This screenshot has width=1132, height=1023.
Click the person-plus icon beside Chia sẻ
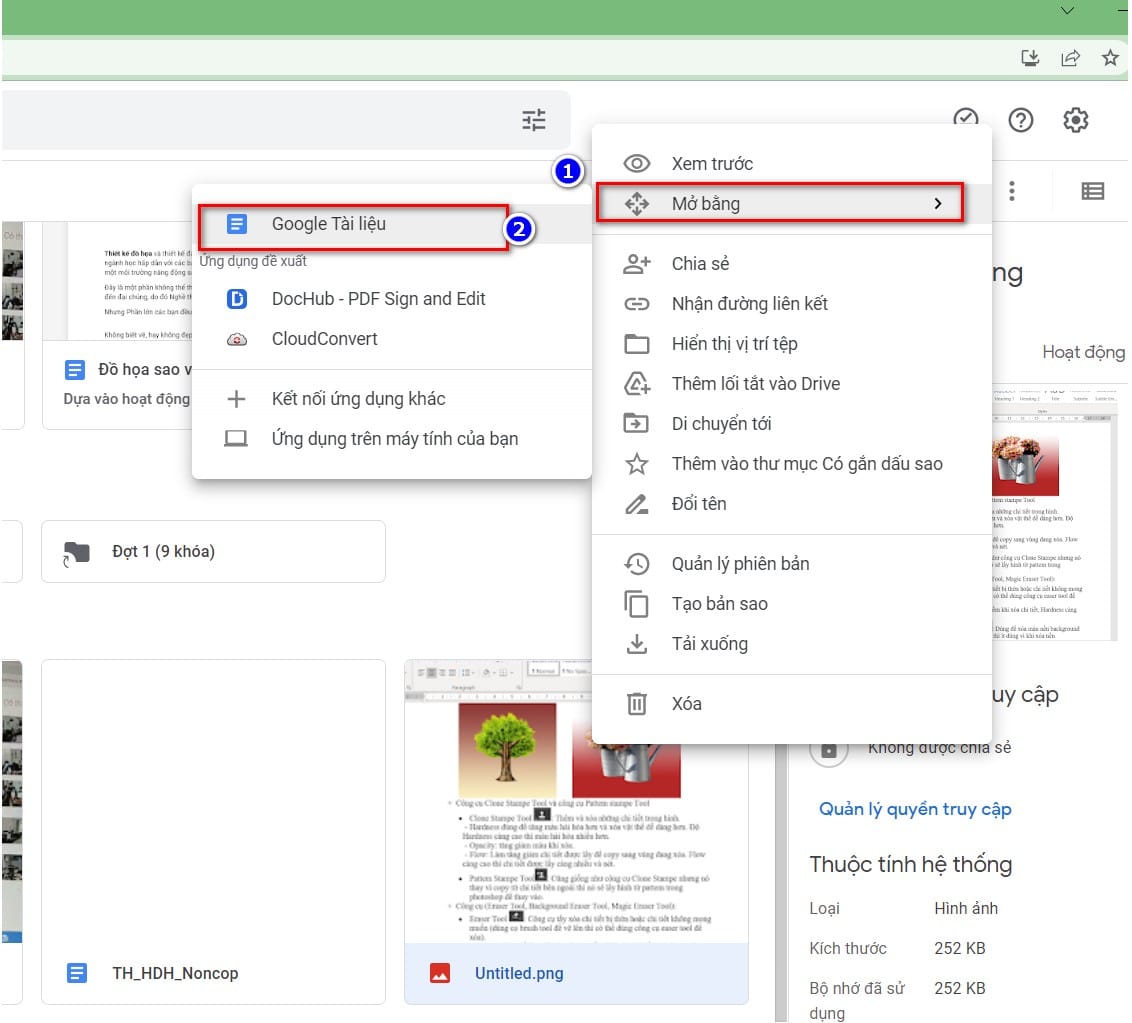click(636, 264)
